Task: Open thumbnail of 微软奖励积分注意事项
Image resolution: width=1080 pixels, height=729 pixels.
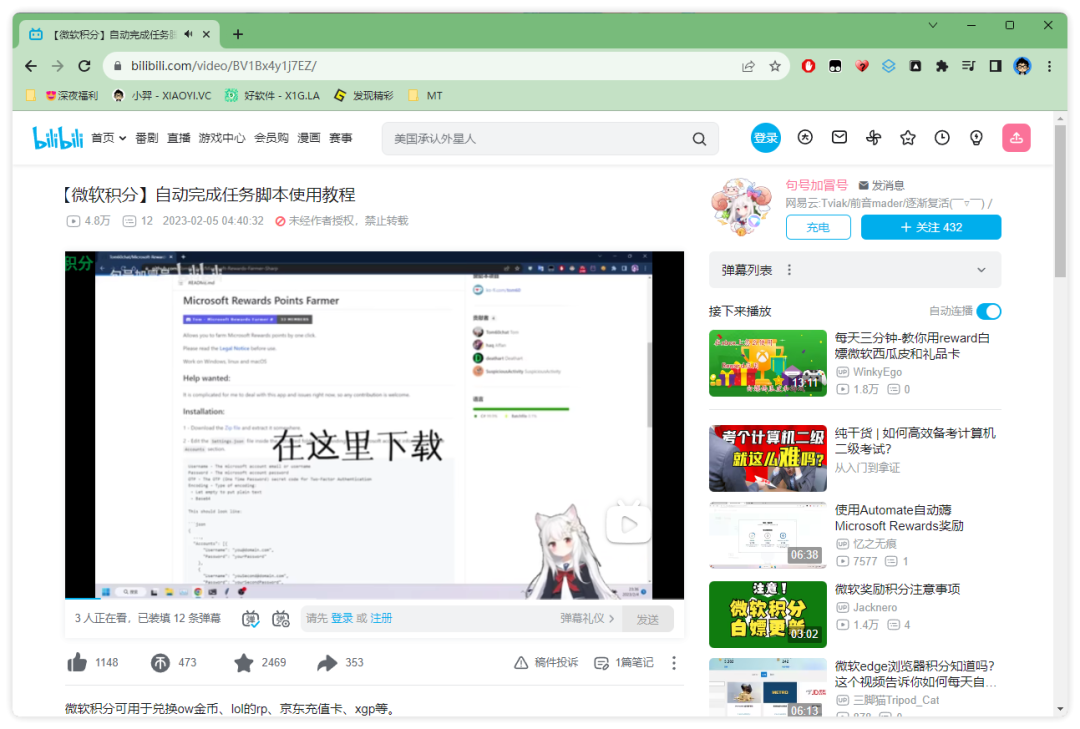Action: (767, 614)
